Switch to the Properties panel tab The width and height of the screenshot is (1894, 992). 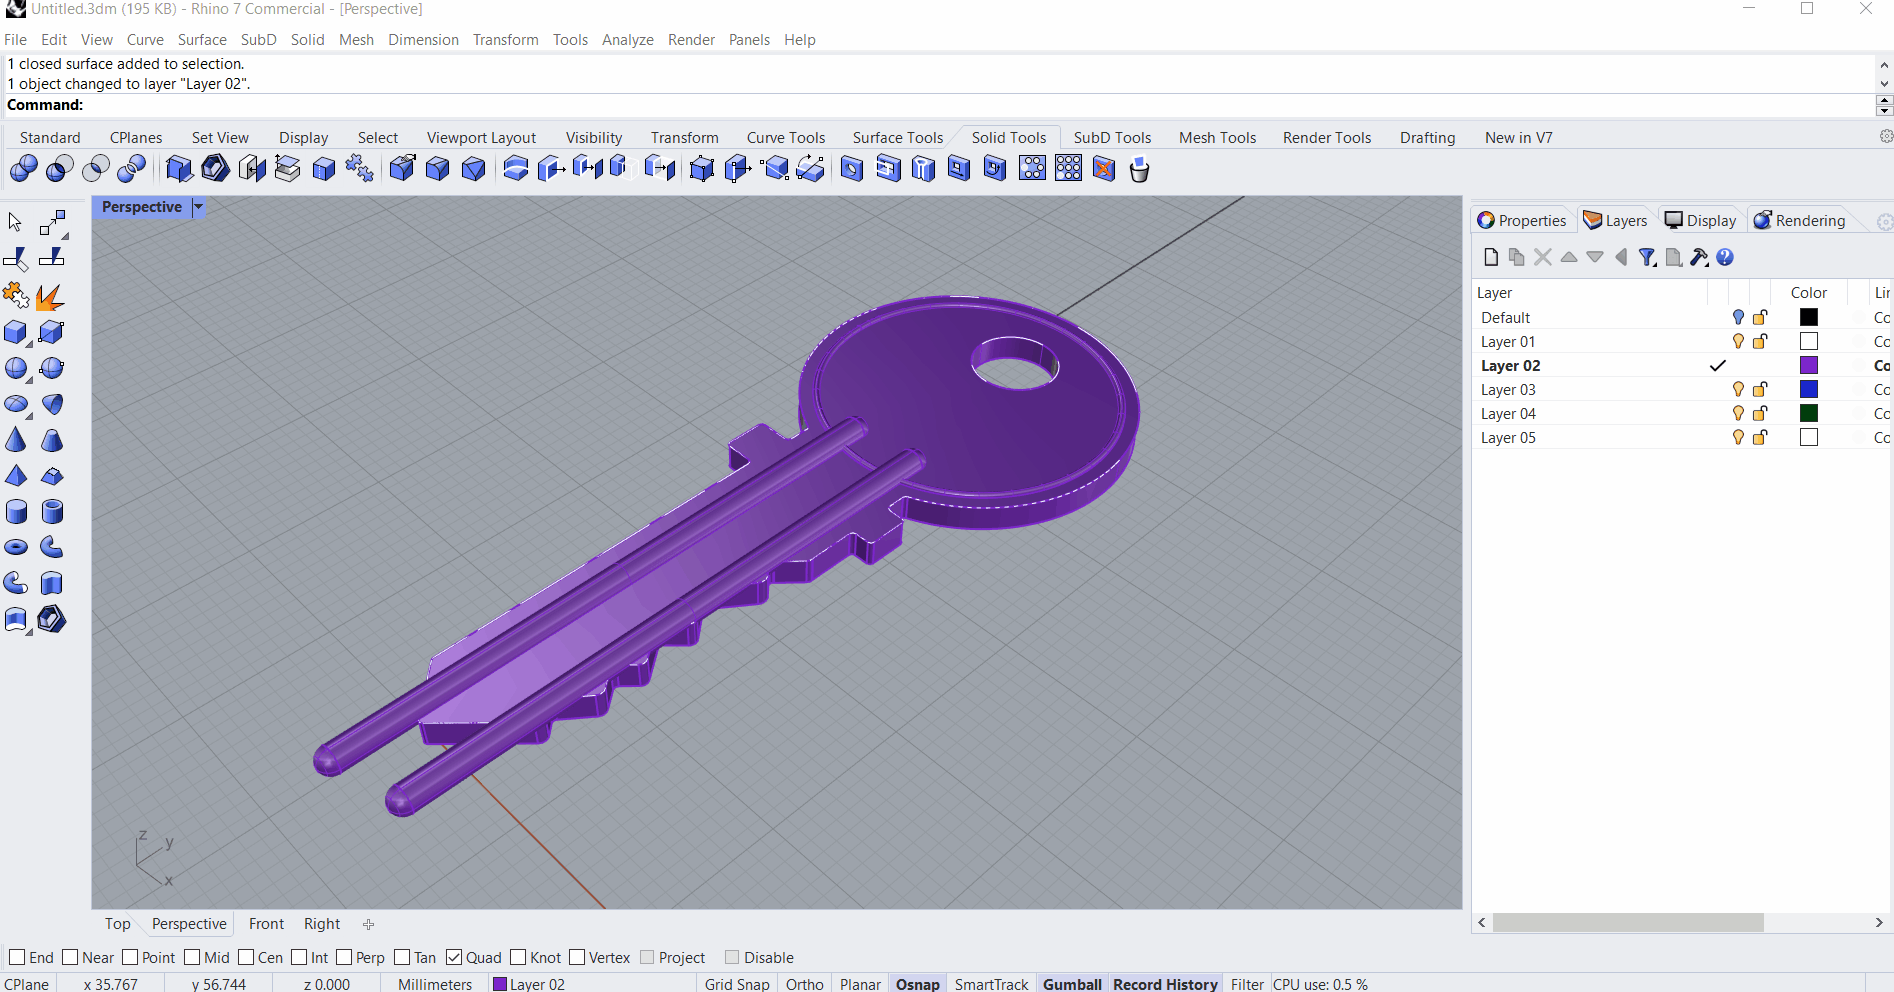1522,221
